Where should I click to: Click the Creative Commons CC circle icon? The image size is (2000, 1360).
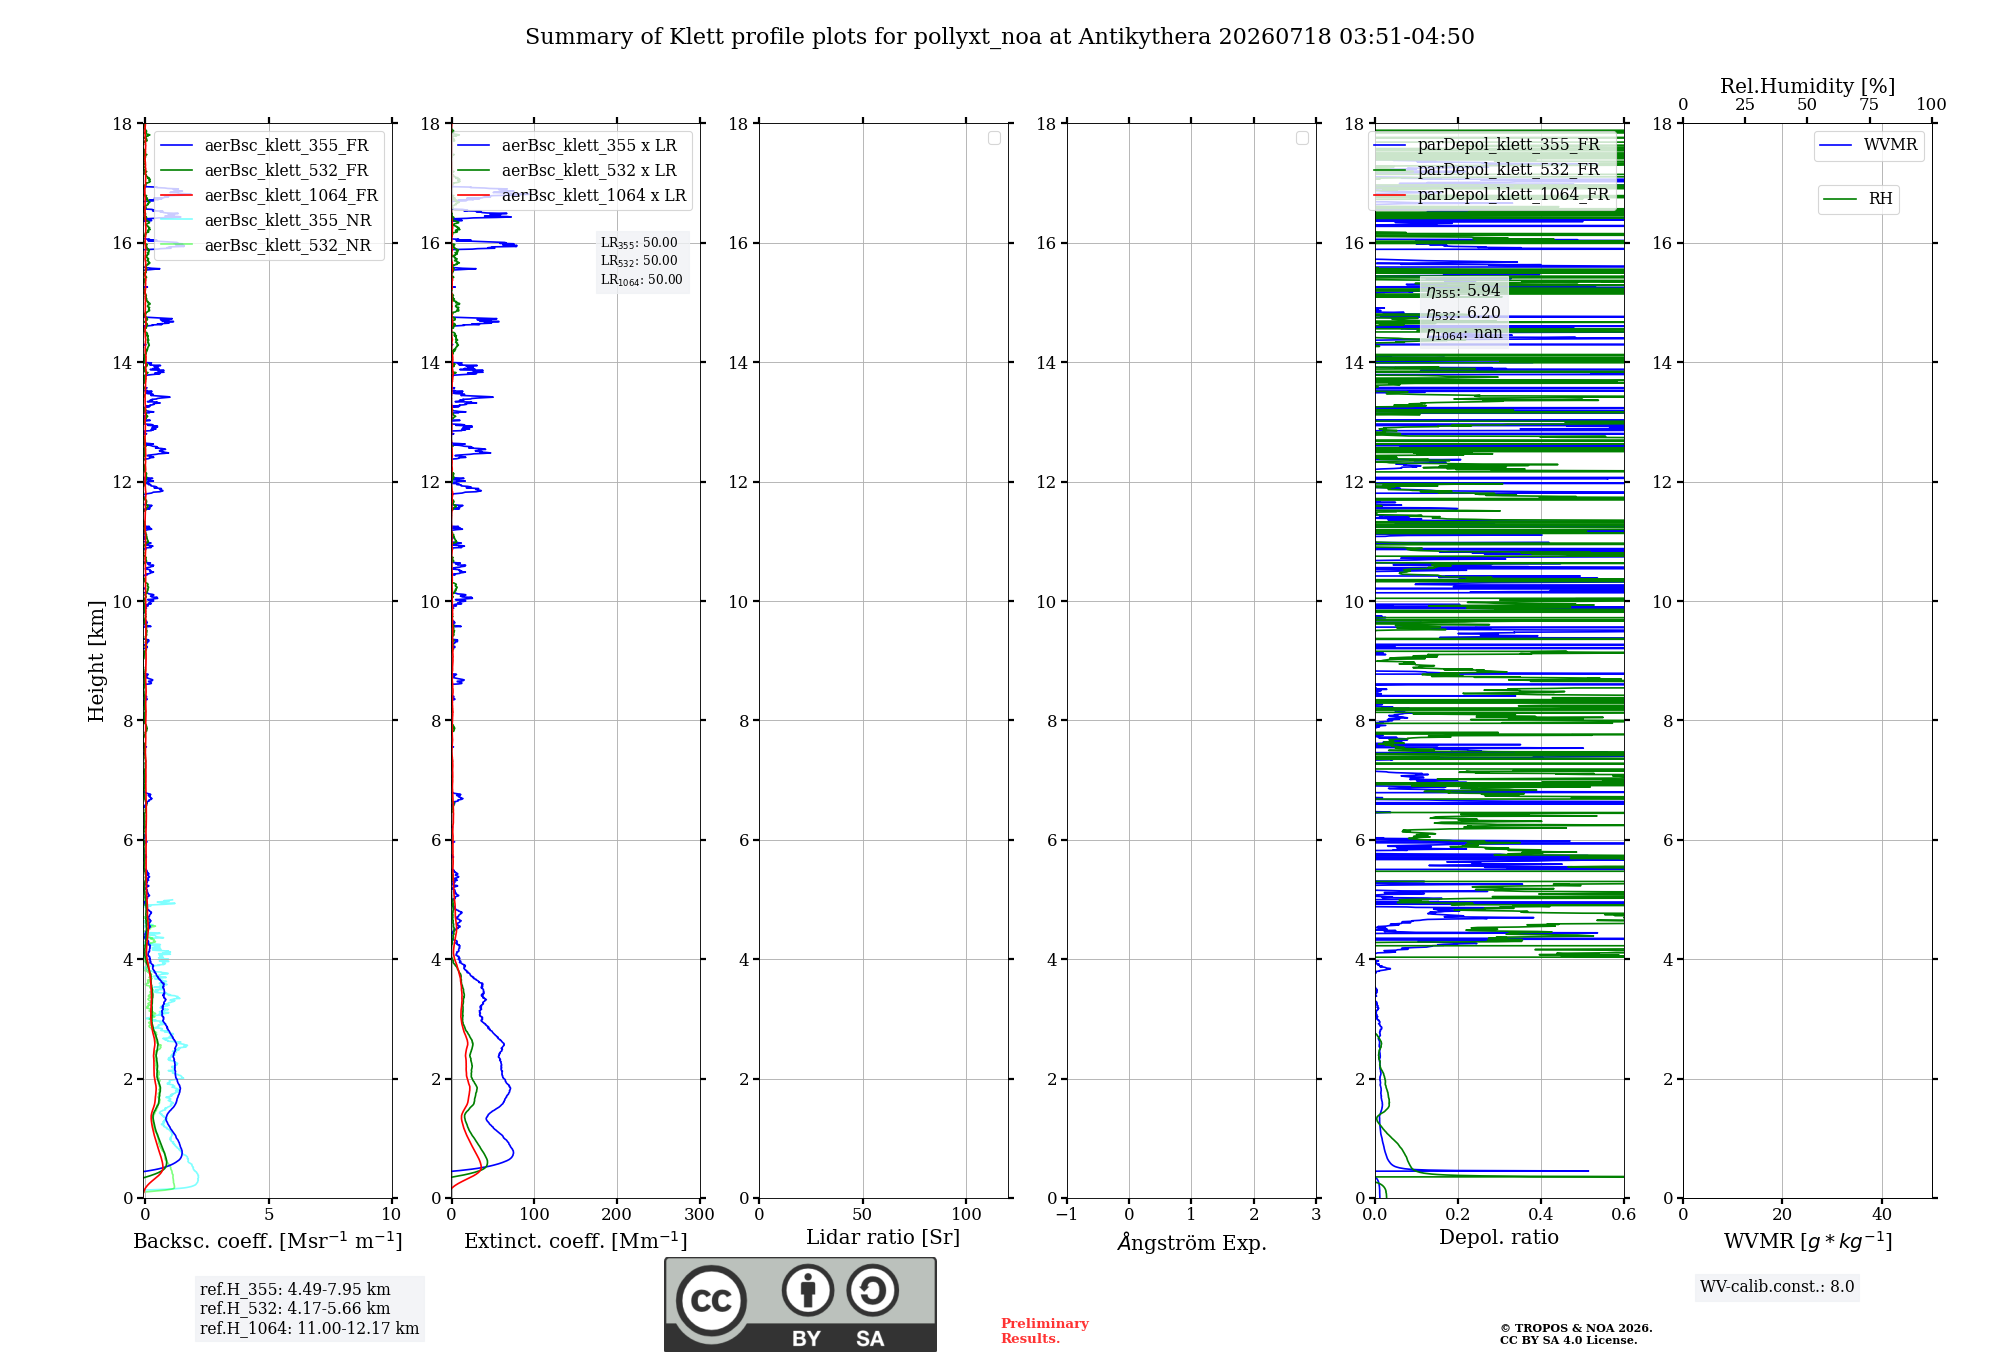pos(711,1300)
